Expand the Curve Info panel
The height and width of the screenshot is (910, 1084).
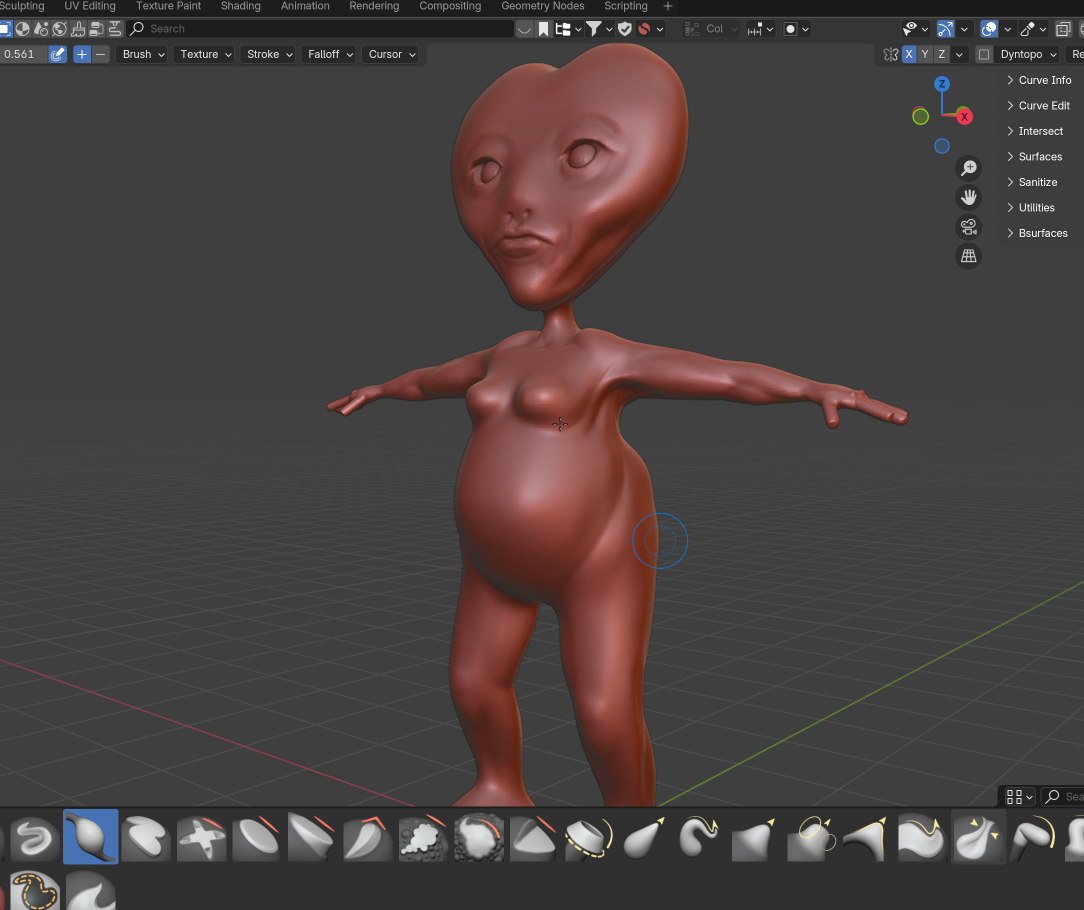pyautogui.click(x=1044, y=80)
